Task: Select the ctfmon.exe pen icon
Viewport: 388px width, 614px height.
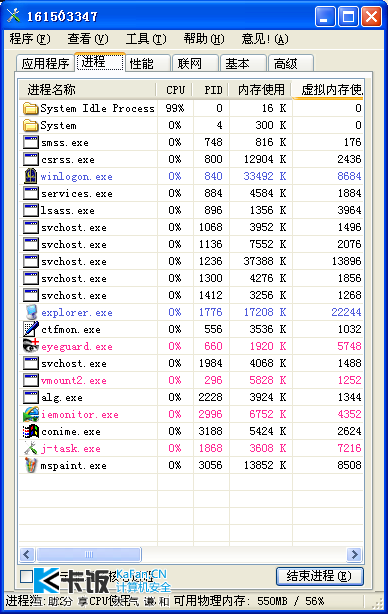Action: tap(31, 329)
